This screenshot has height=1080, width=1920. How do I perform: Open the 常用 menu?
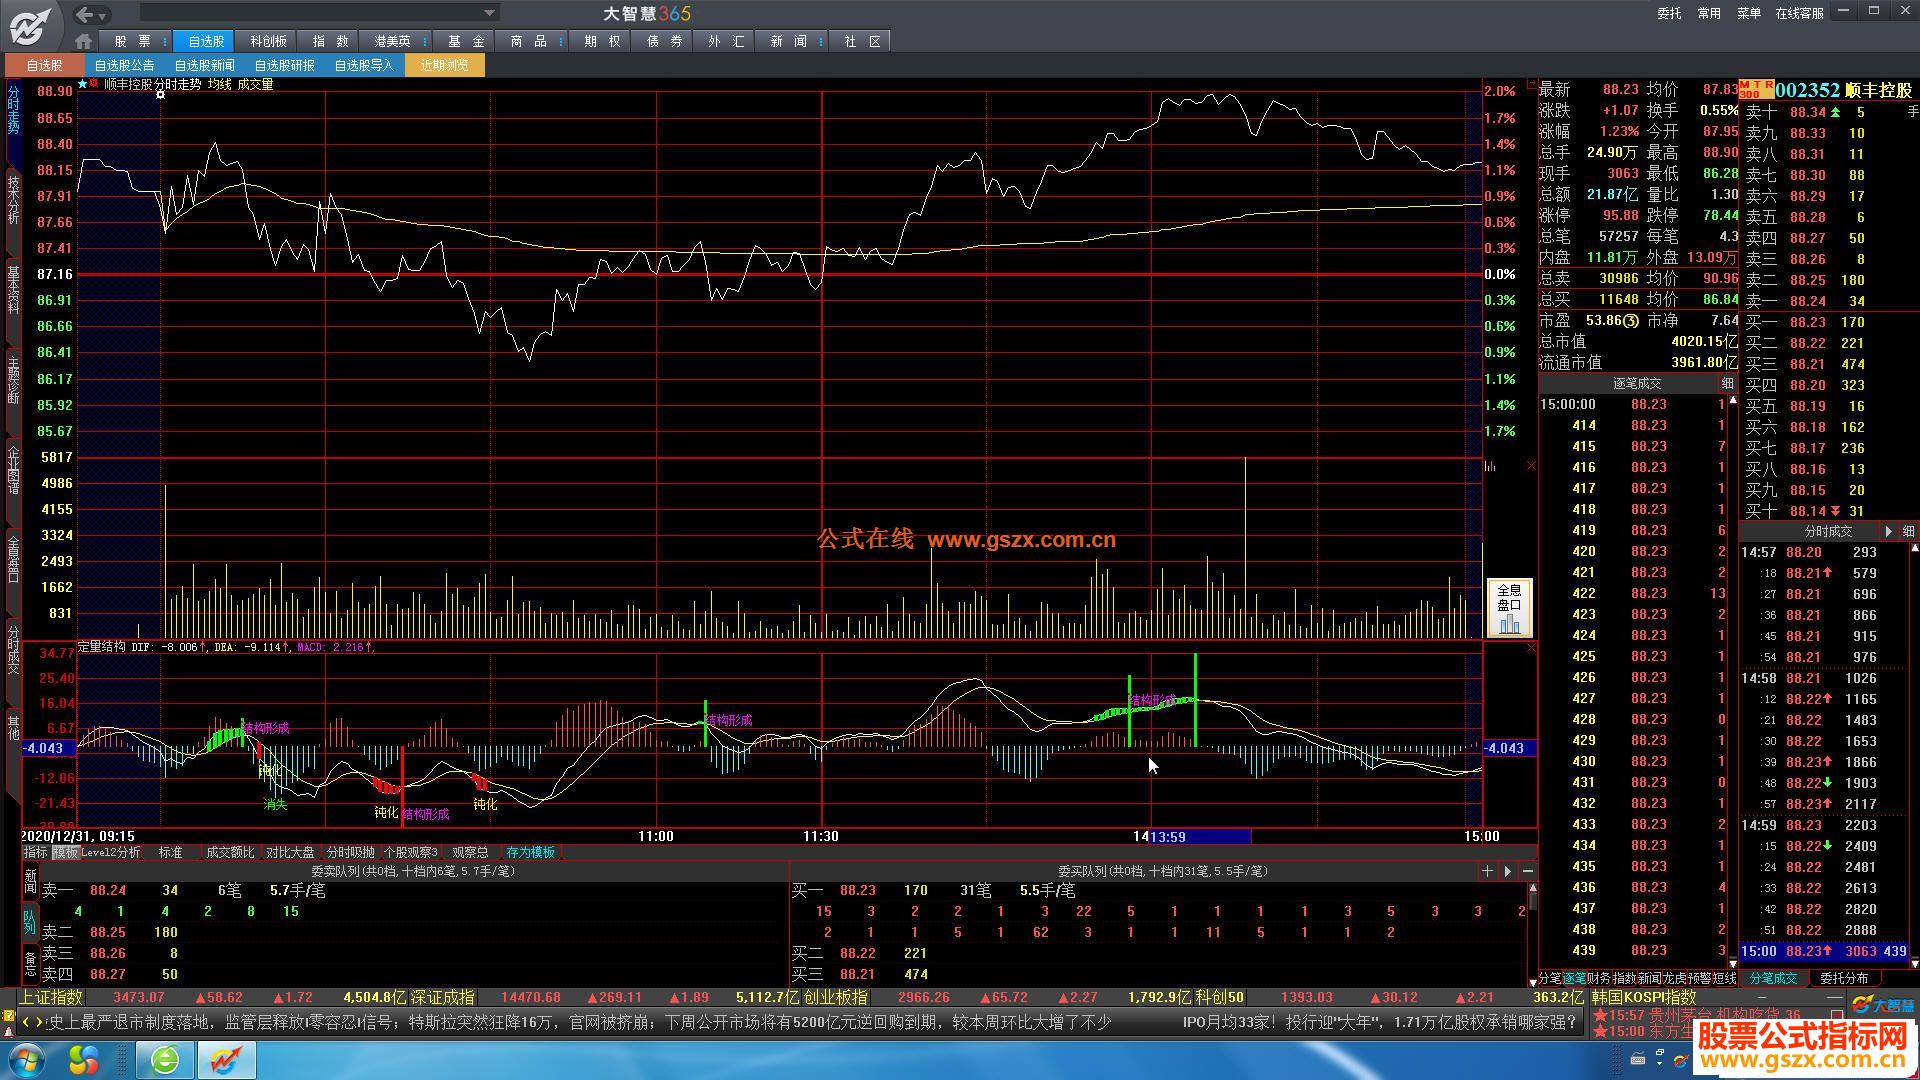(1709, 13)
